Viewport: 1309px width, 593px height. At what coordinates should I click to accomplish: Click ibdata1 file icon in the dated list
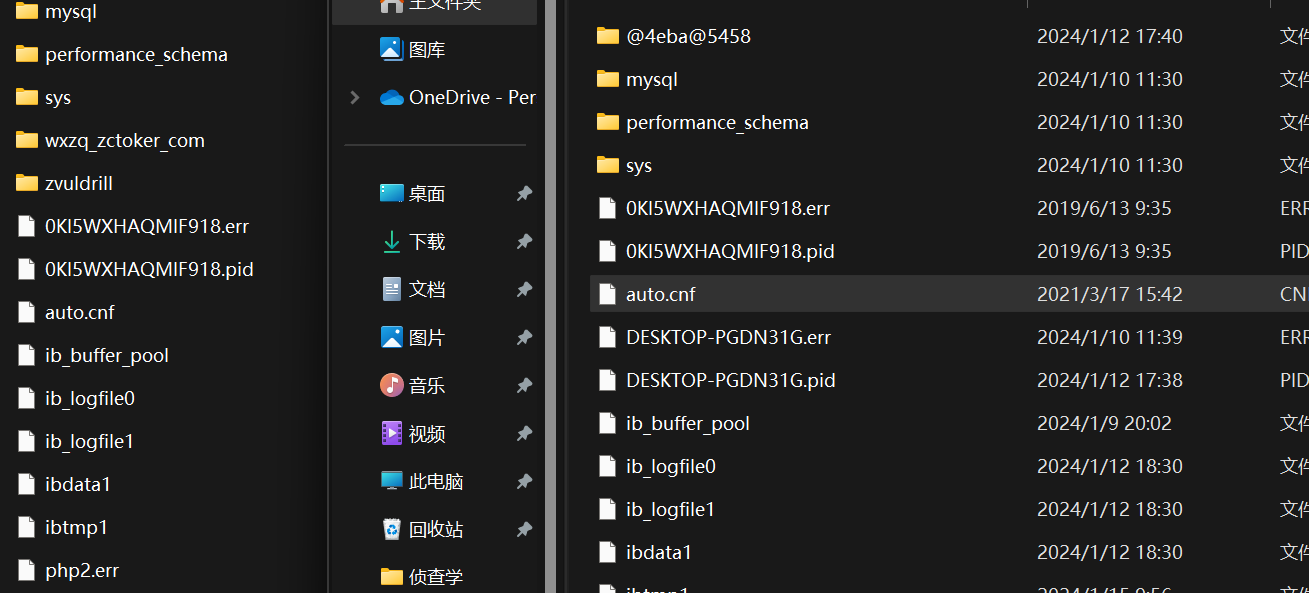pyautogui.click(x=607, y=552)
